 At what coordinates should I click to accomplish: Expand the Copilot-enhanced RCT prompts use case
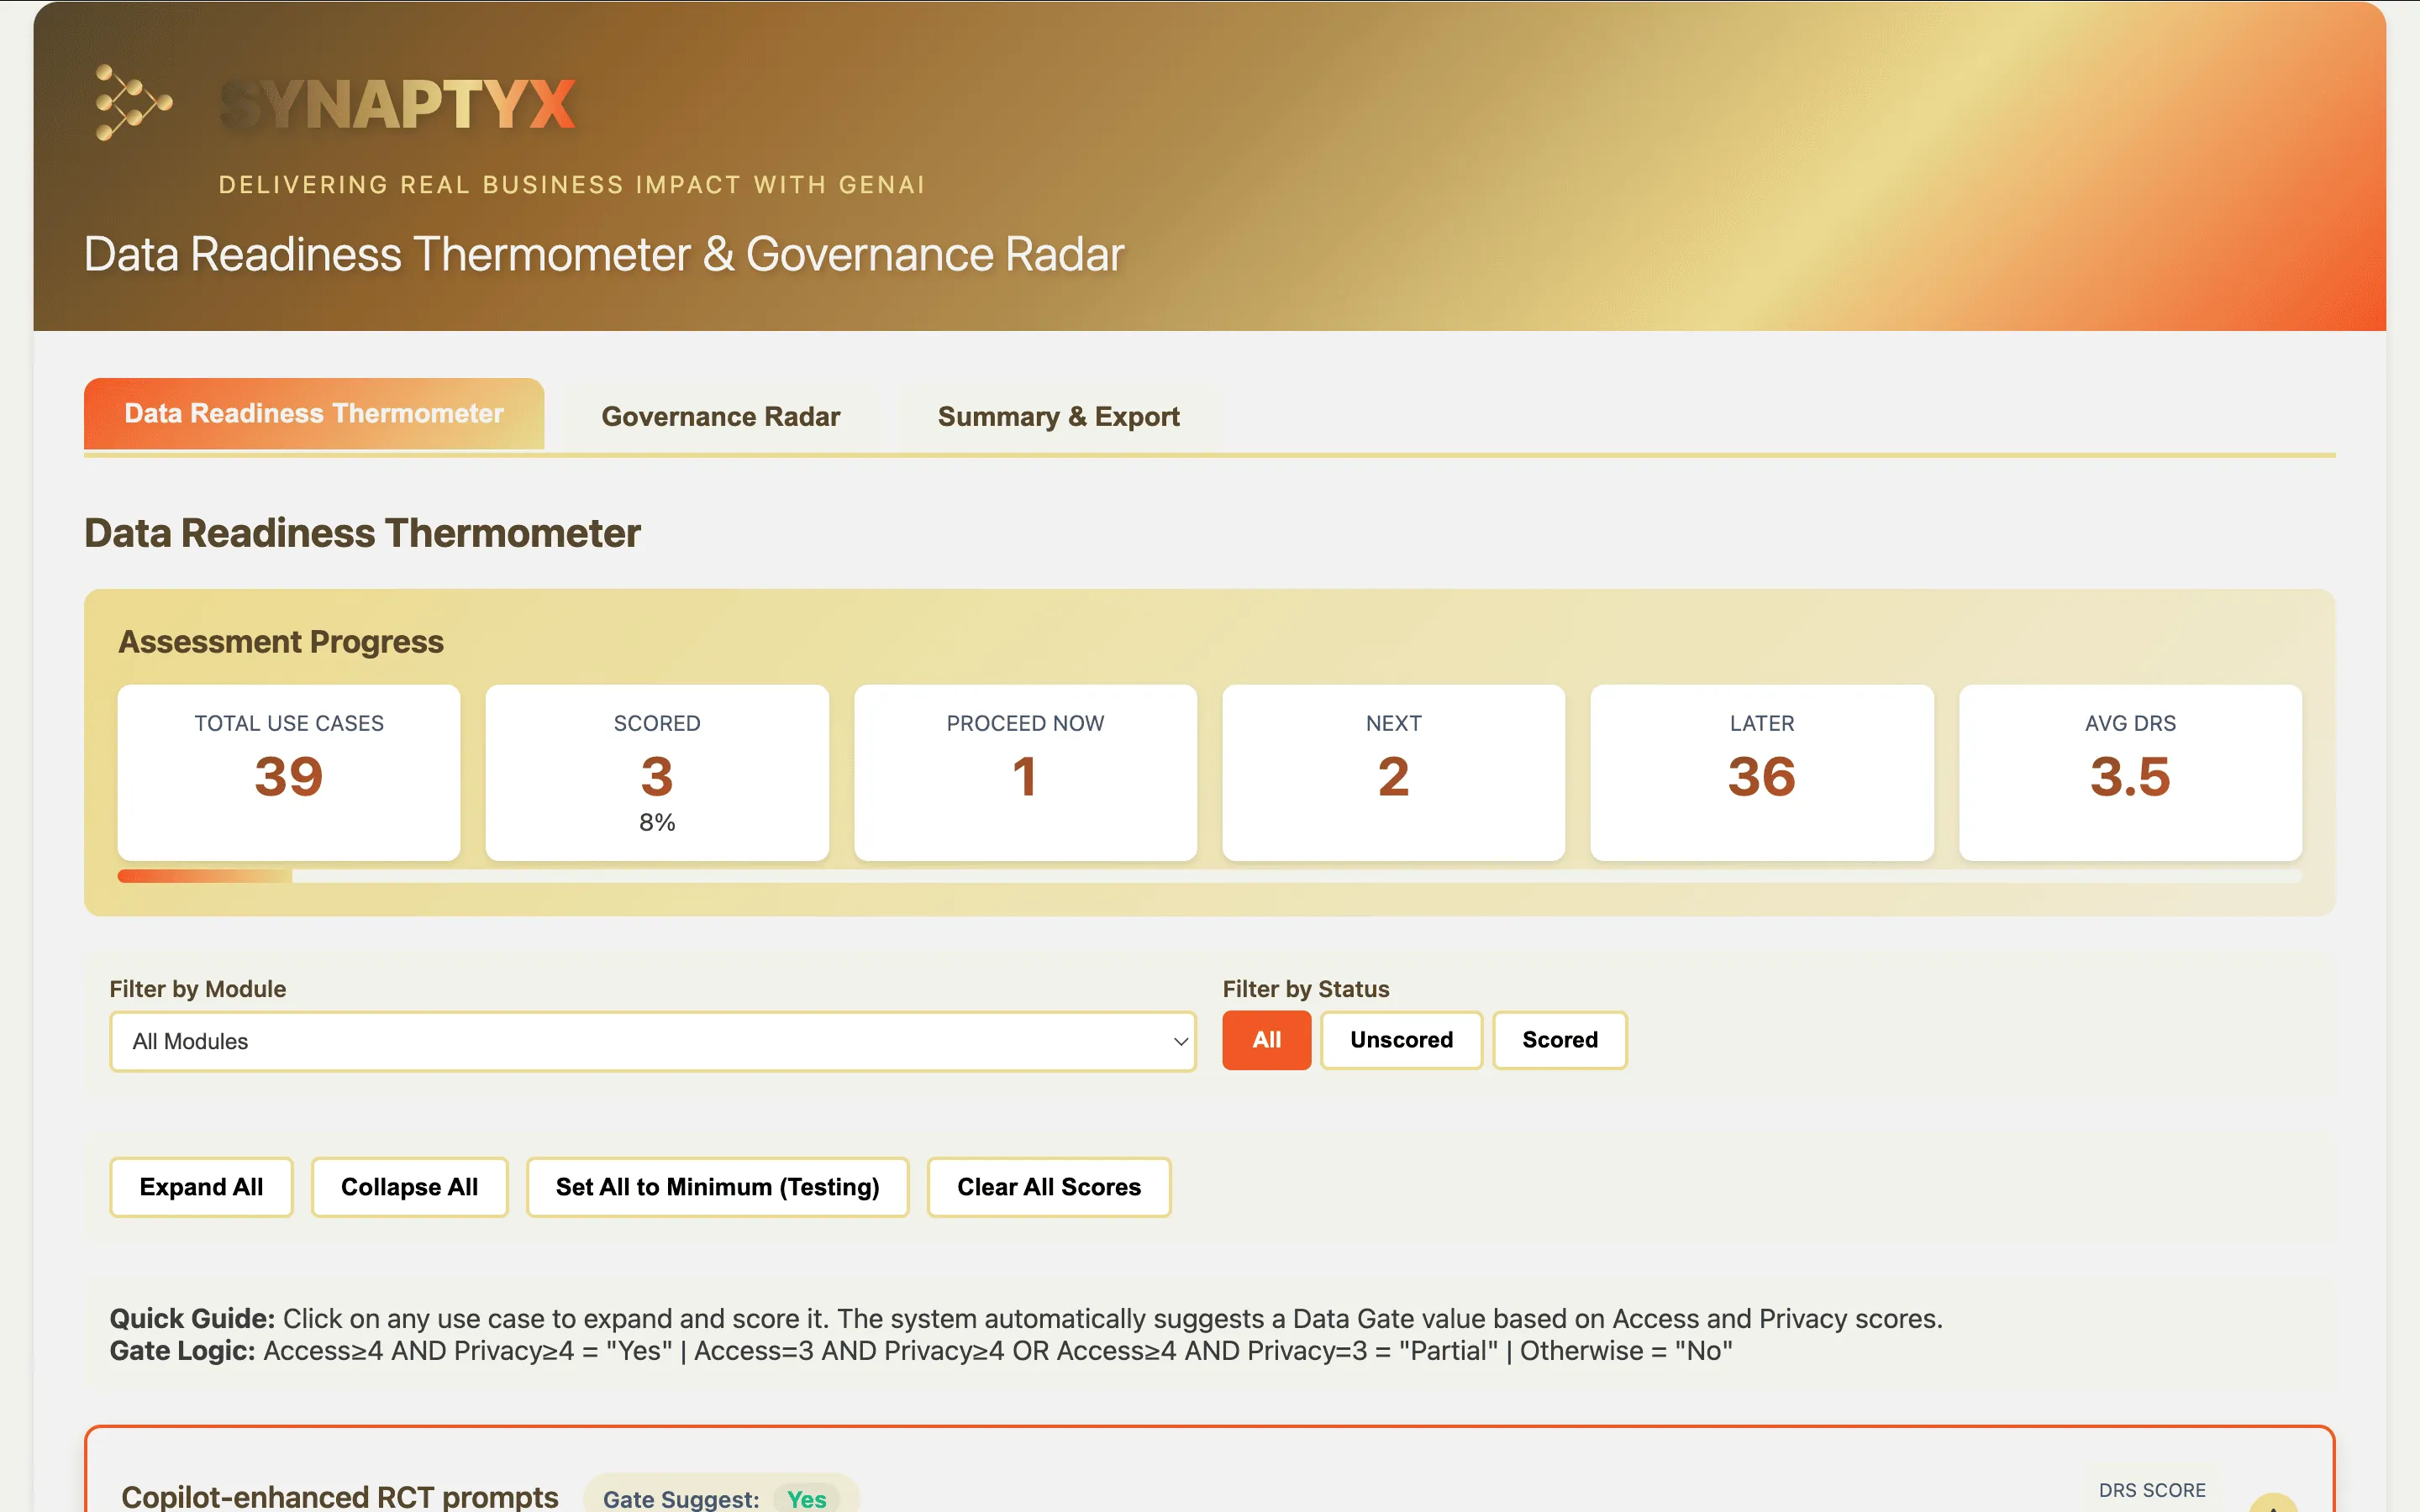click(x=340, y=1496)
